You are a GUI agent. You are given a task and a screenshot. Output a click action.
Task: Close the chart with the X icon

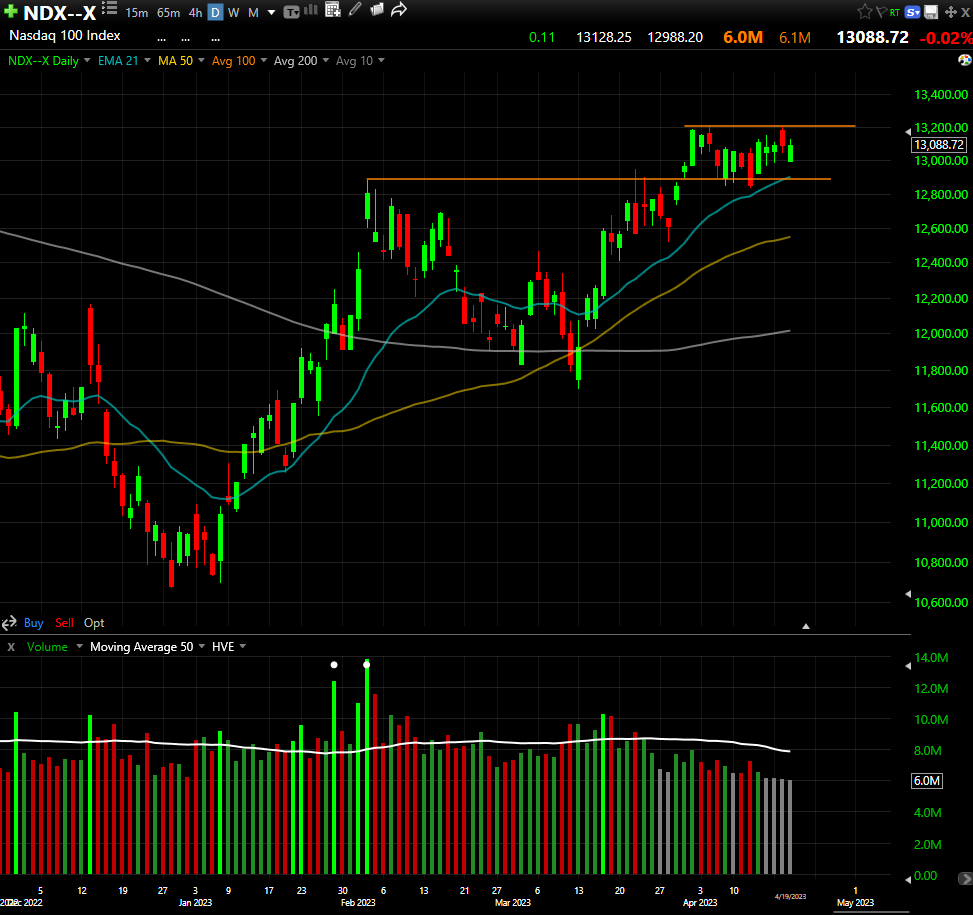pyautogui.click(x=966, y=12)
